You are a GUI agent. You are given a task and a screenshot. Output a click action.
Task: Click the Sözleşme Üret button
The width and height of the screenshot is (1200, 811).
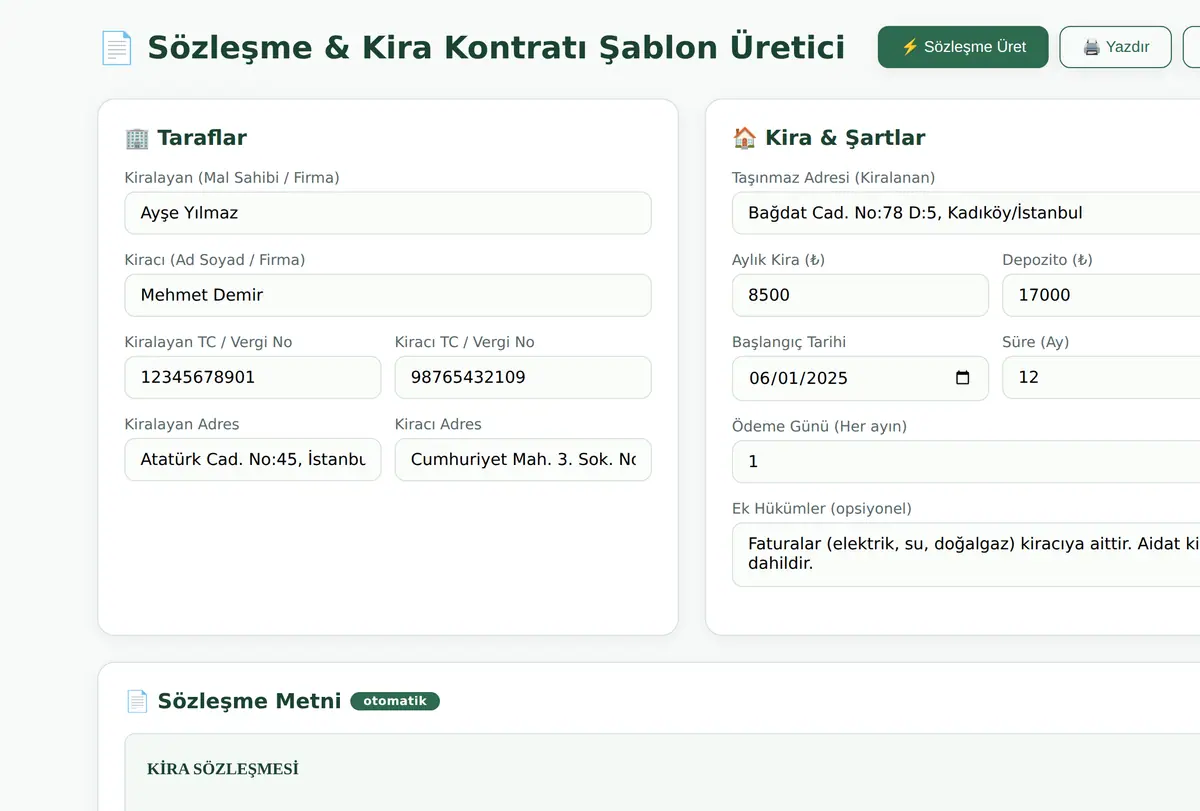[963, 47]
